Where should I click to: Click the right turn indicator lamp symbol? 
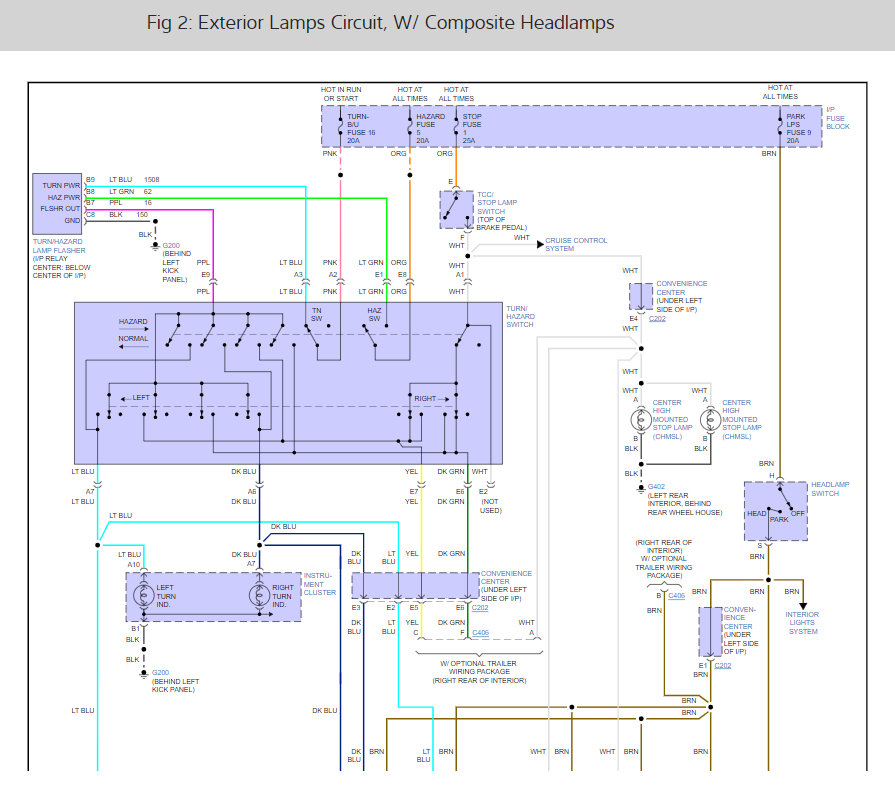click(x=260, y=595)
